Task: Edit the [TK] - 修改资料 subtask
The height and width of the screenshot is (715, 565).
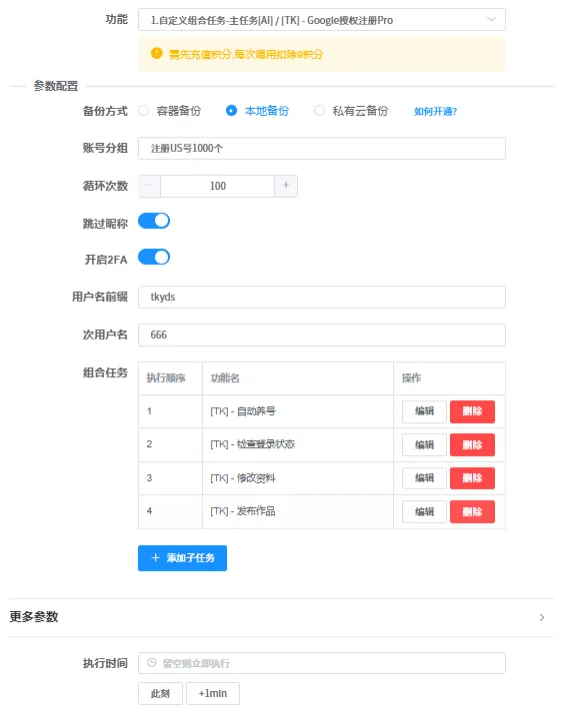Action: click(424, 478)
